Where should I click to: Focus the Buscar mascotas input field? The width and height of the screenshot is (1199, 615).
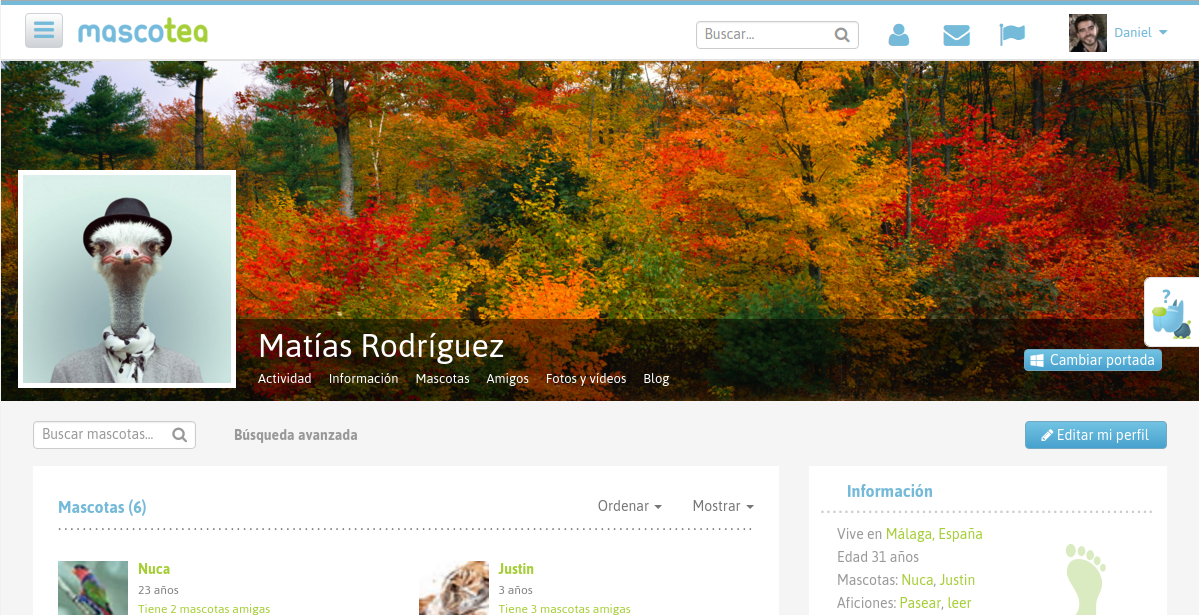102,435
